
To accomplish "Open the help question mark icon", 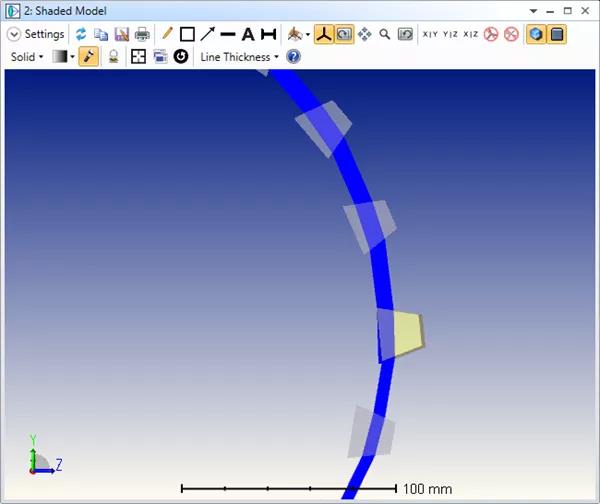I will (293, 57).
